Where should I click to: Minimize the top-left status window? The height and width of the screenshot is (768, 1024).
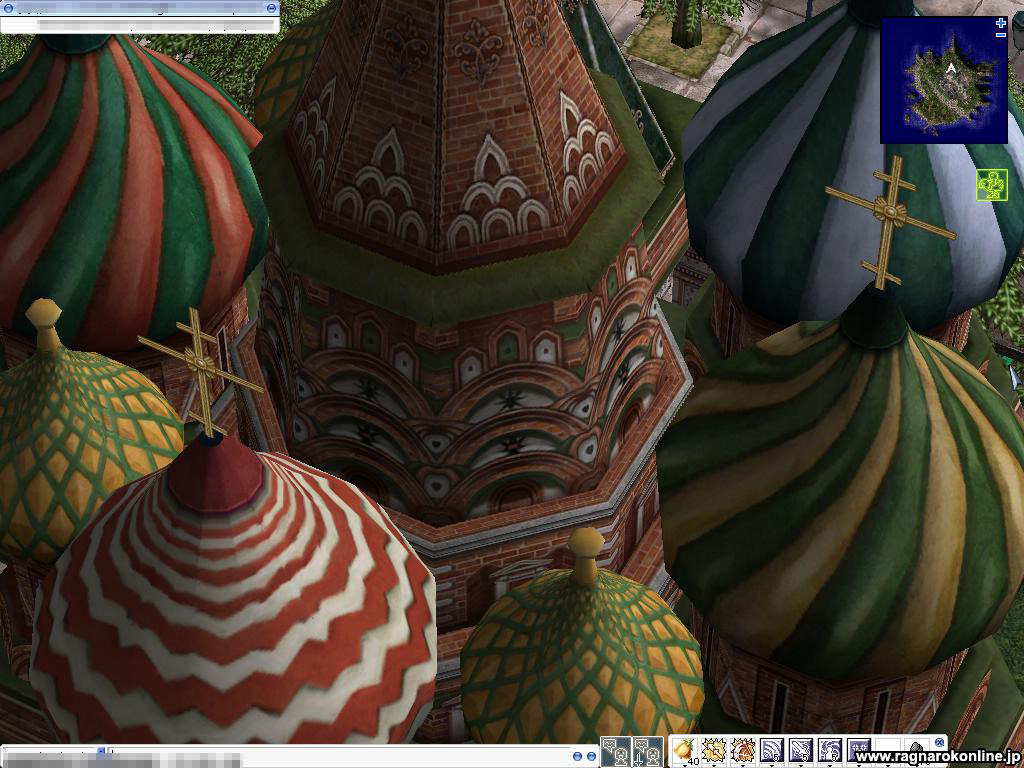coord(272,8)
